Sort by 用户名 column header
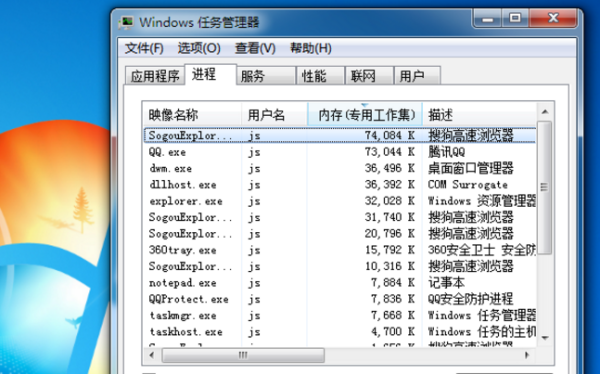 (x=274, y=114)
